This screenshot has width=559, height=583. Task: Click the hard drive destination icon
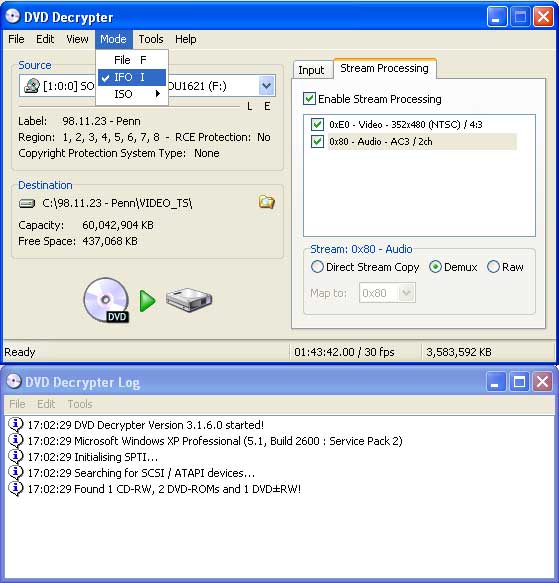tap(189, 300)
